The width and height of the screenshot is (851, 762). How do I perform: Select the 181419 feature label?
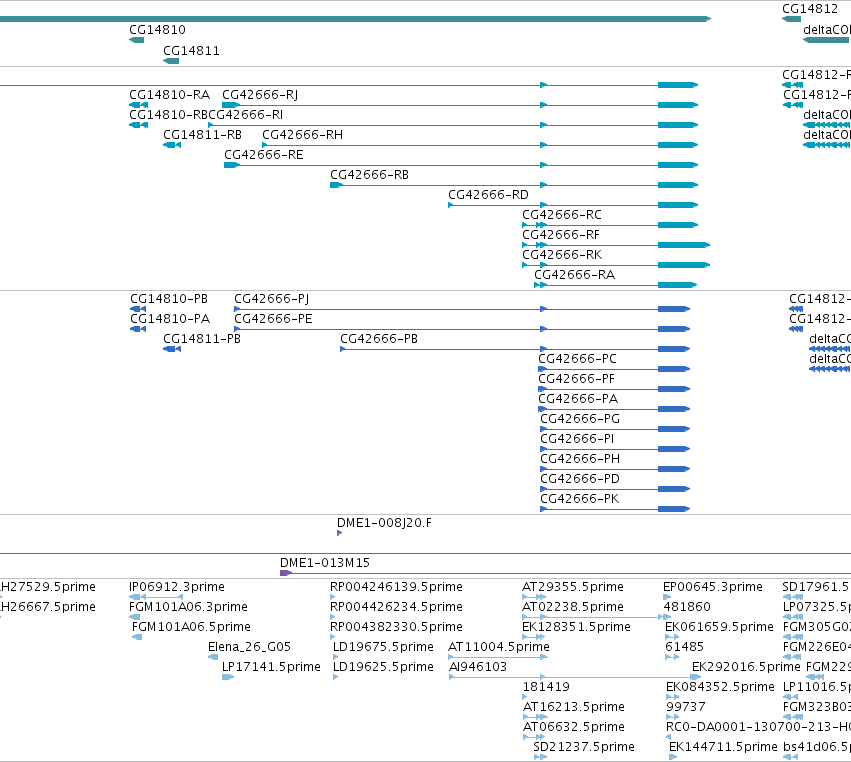pyautogui.click(x=546, y=688)
